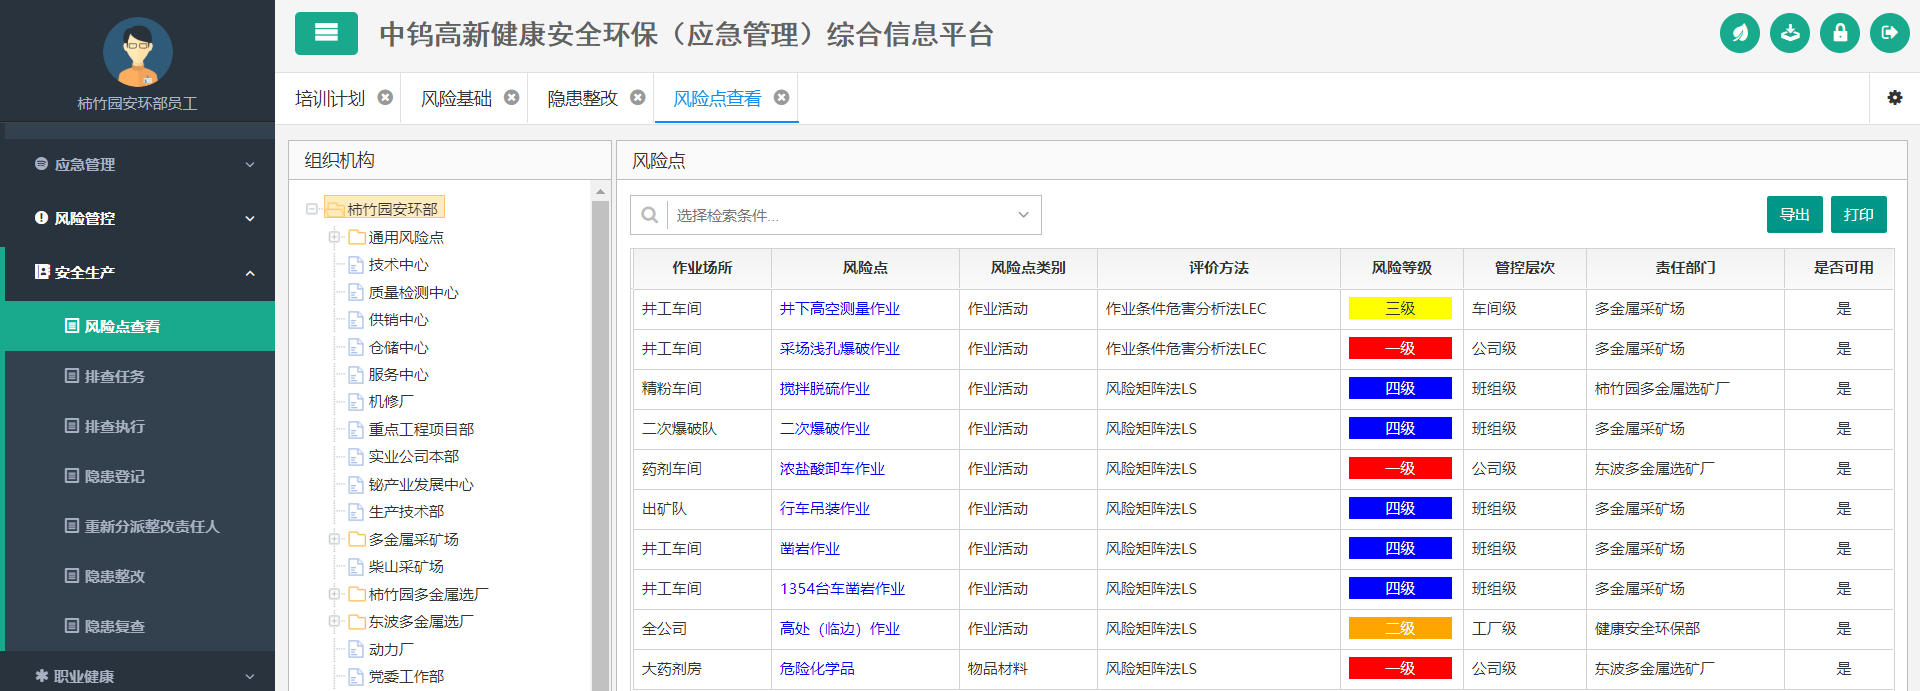Expand the 风险管控 sidebar menu

pos(140,218)
